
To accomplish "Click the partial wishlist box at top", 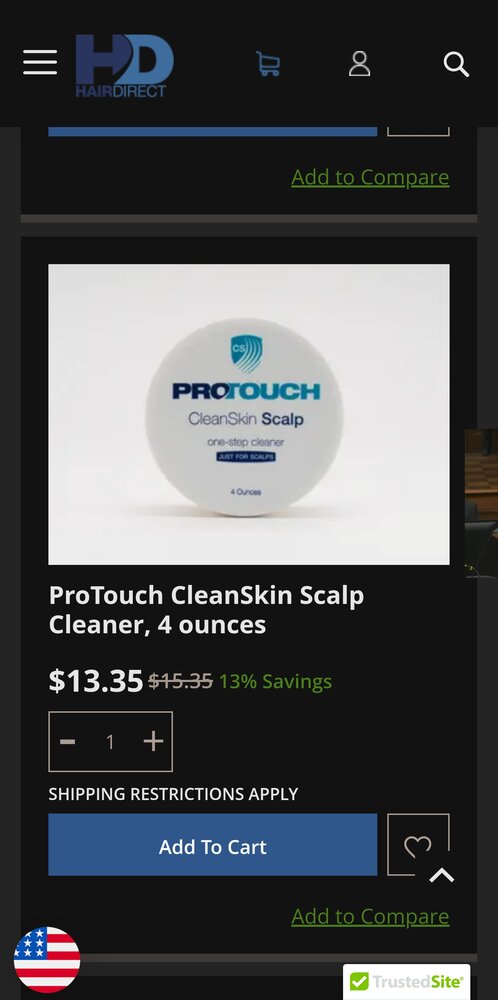I will (418, 131).
